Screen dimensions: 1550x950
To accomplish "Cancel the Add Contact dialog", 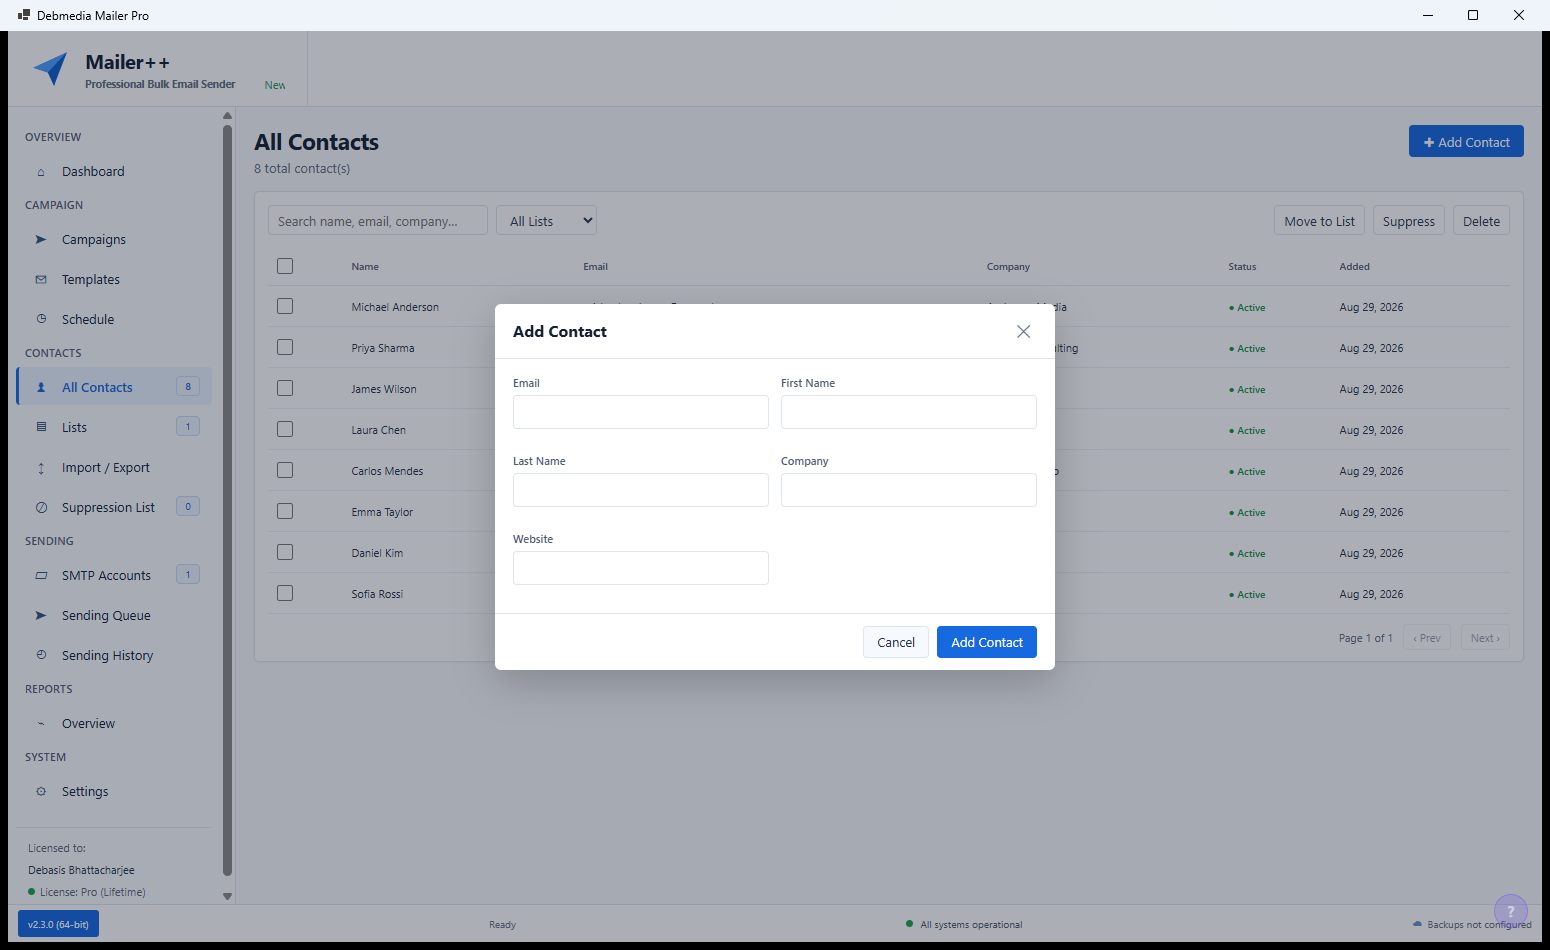I will pos(896,642).
